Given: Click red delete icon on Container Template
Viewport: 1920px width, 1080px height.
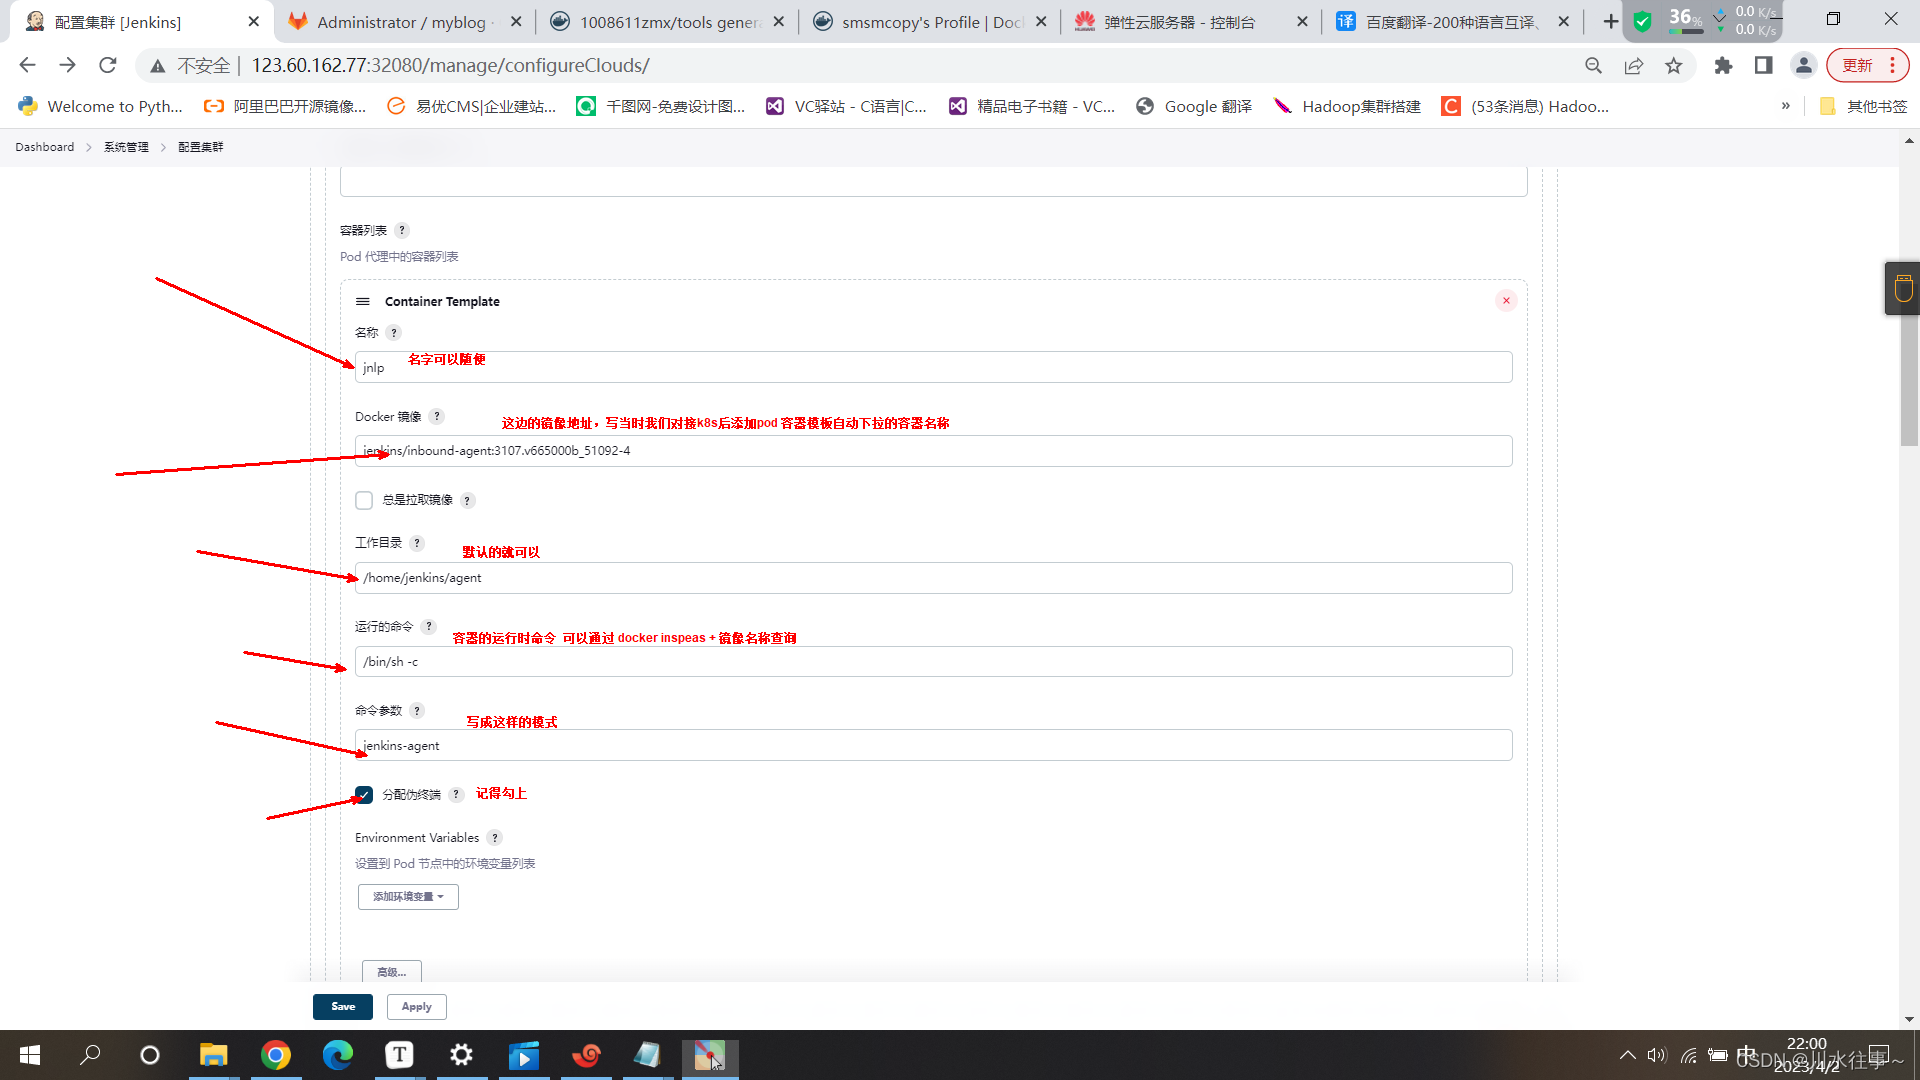Looking at the screenshot, I should pos(1506,301).
